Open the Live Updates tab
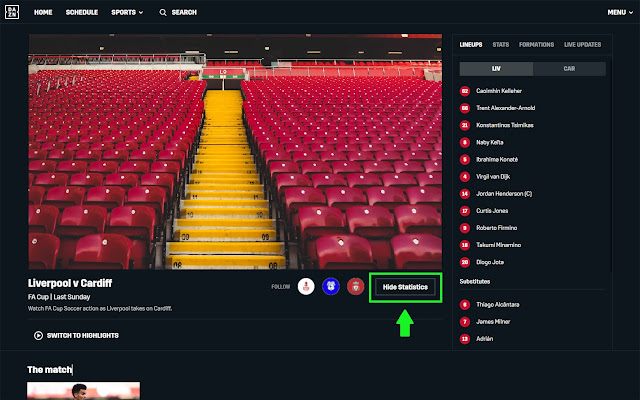Viewport: 640px width, 400px height. (x=582, y=44)
